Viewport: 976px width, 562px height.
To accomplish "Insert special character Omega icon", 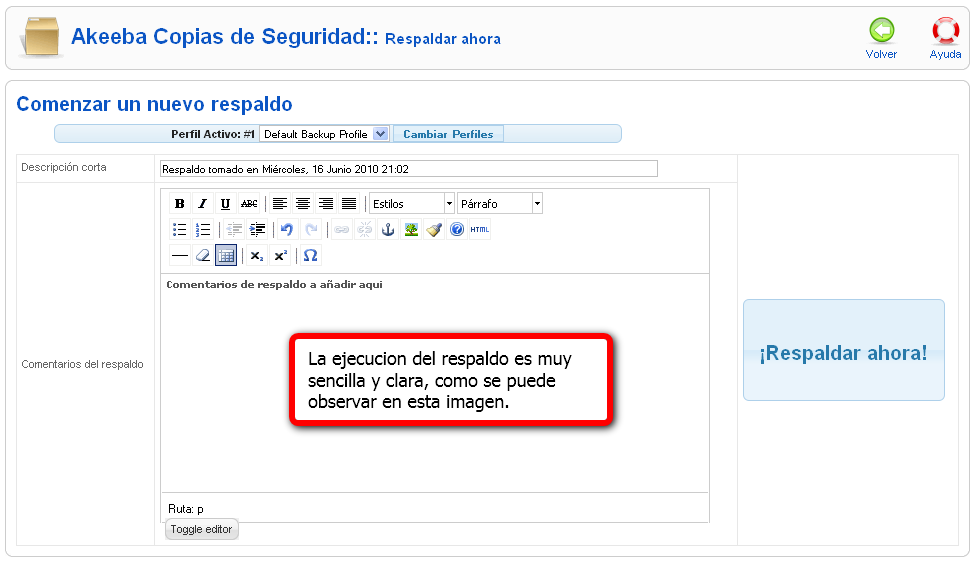I will point(310,255).
